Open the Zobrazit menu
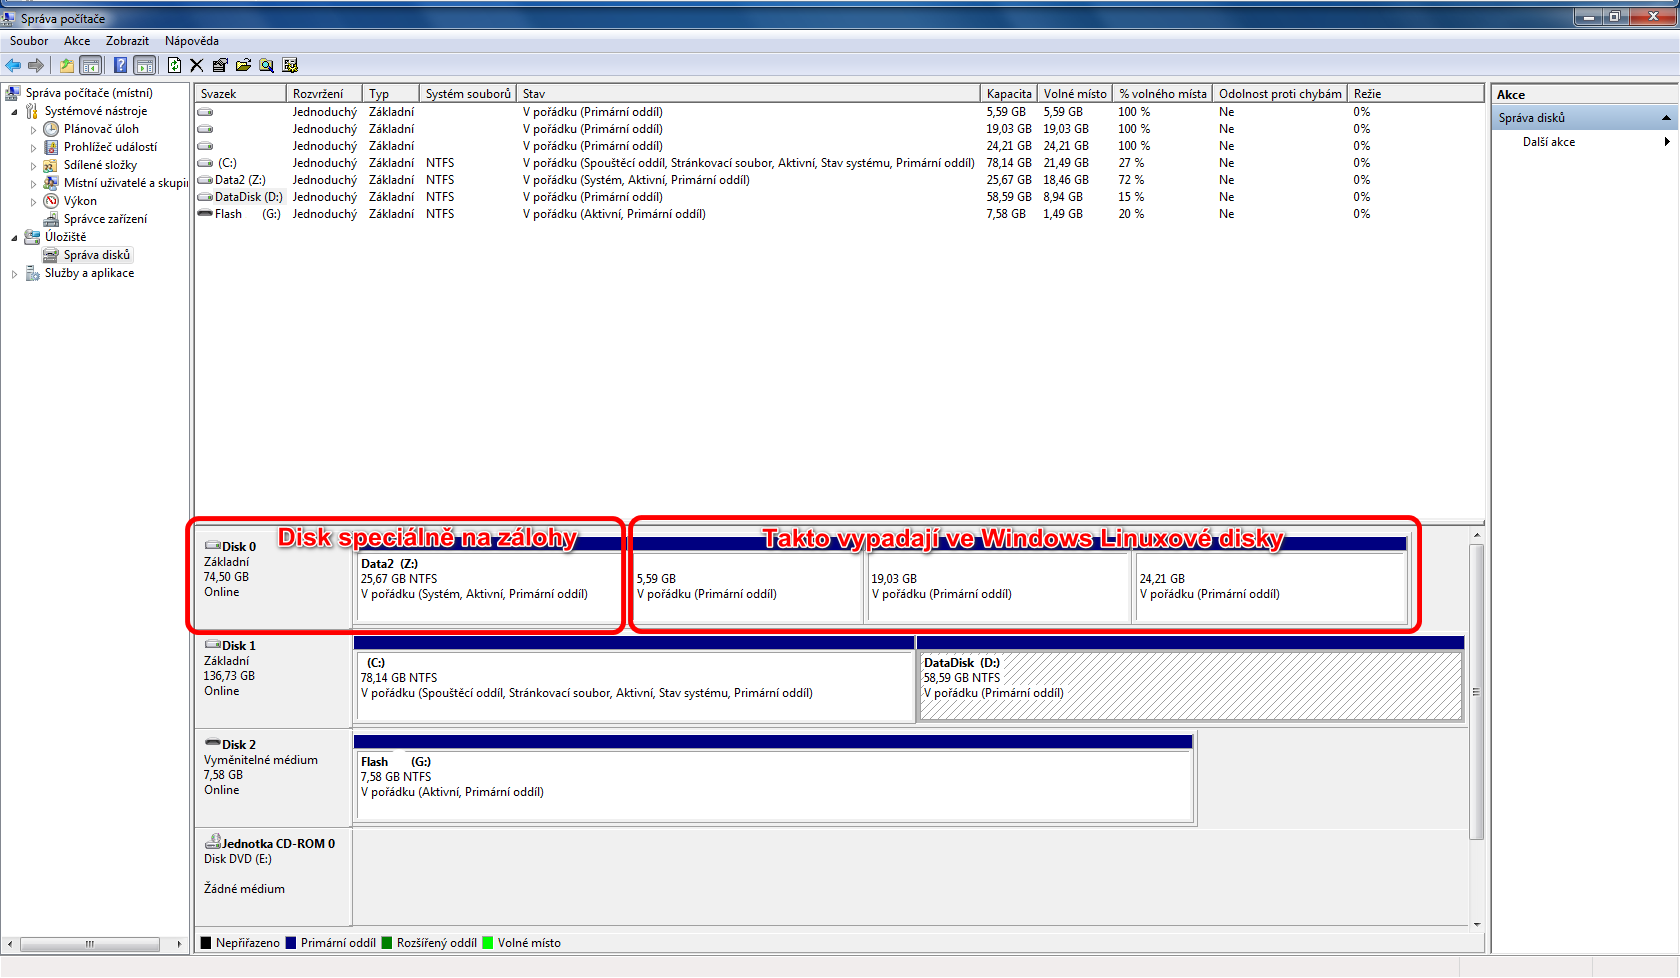This screenshot has width=1680, height=978. coord(127,41)
